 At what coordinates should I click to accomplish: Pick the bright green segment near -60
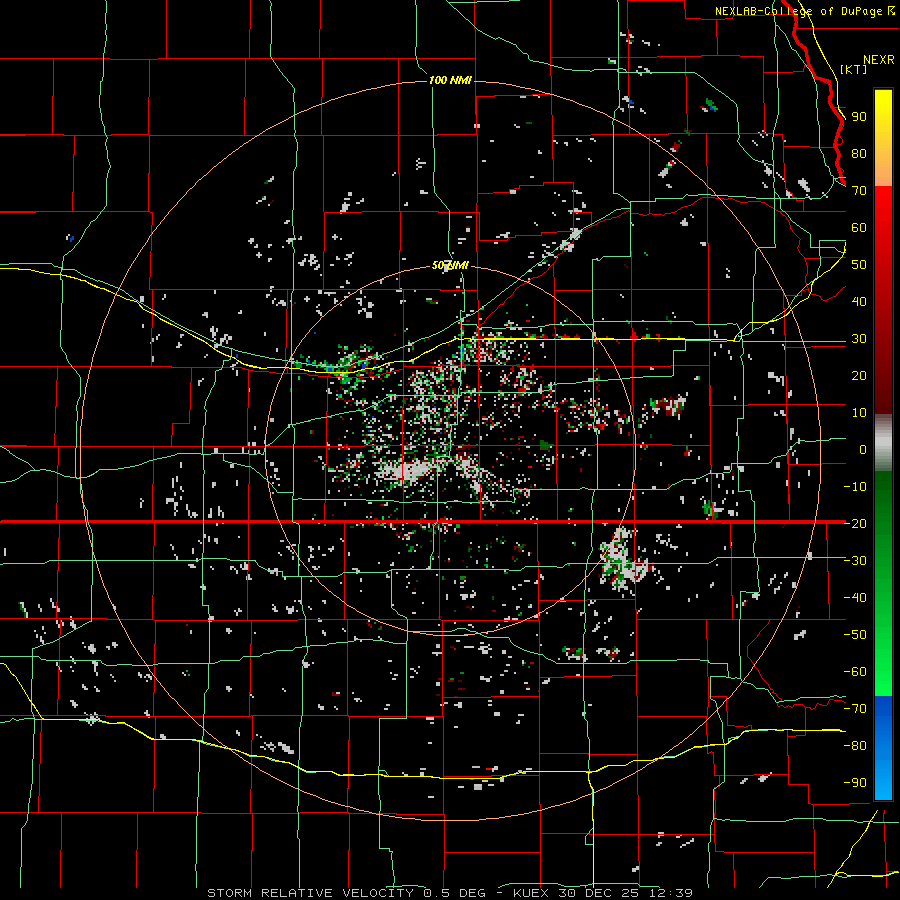click(x=883, y=672)
